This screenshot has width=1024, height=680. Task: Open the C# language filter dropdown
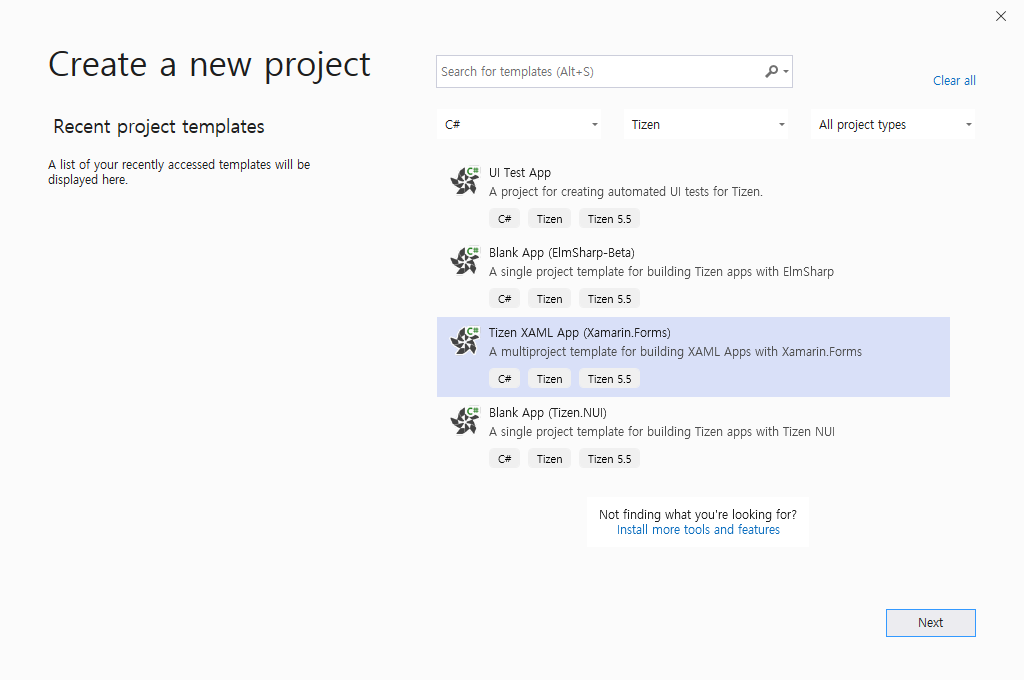521,125
